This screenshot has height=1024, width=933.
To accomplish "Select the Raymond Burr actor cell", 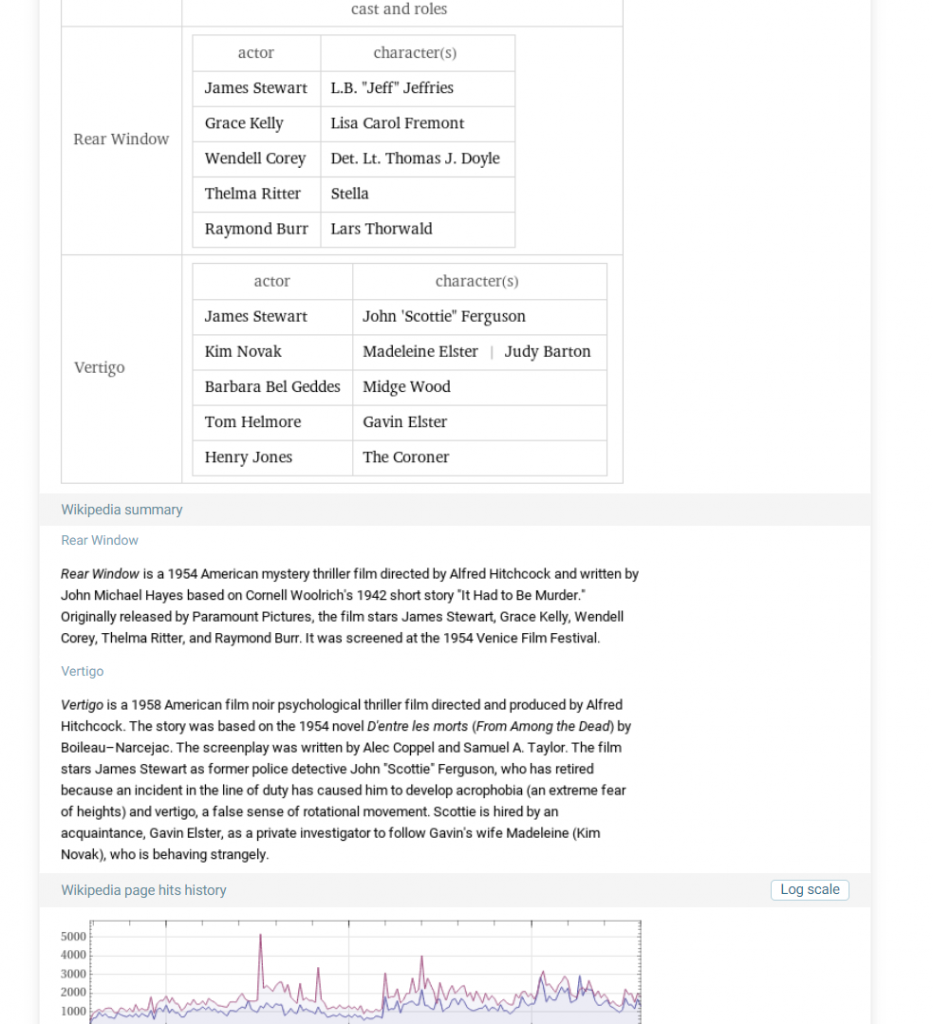I will click(x=256, y=228).
